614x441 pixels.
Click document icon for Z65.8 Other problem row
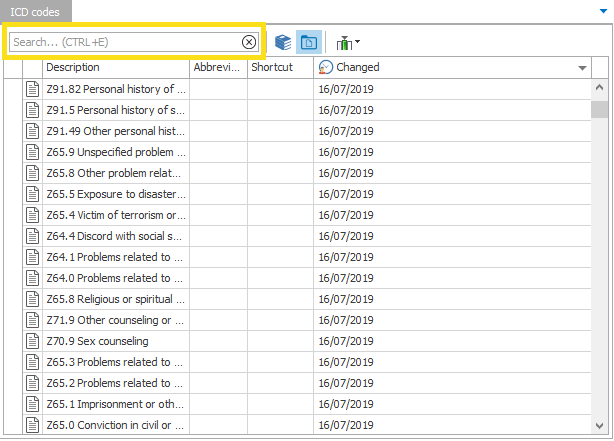[x=33, y=173]
